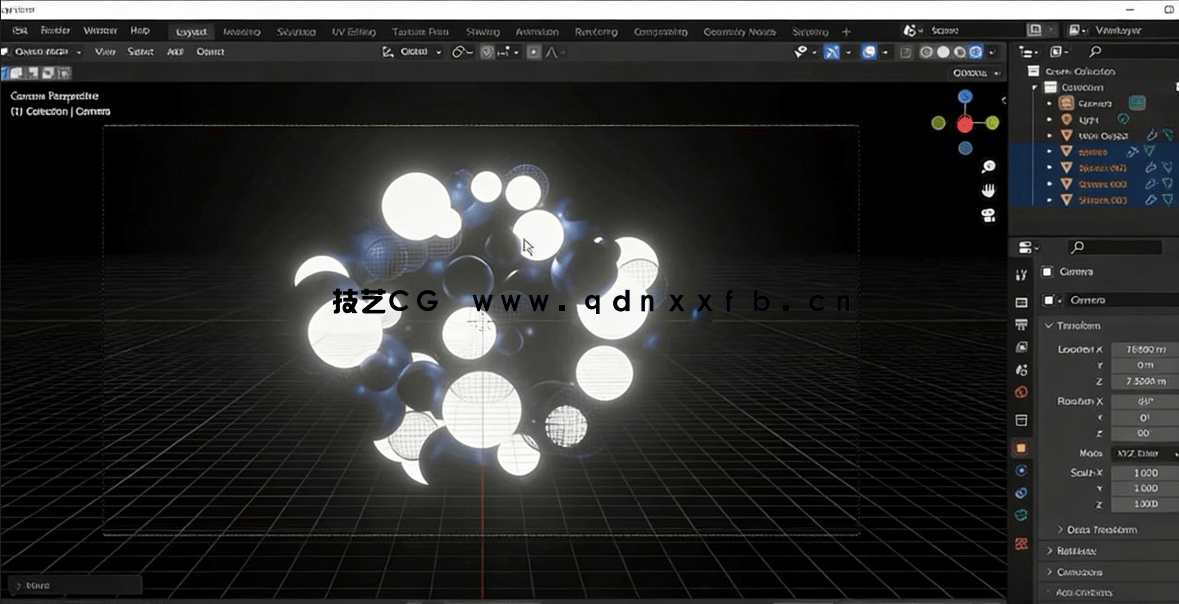Open the Object properties tab icon
Viewport: 1179px width, 604px height.
(1020, 447)
